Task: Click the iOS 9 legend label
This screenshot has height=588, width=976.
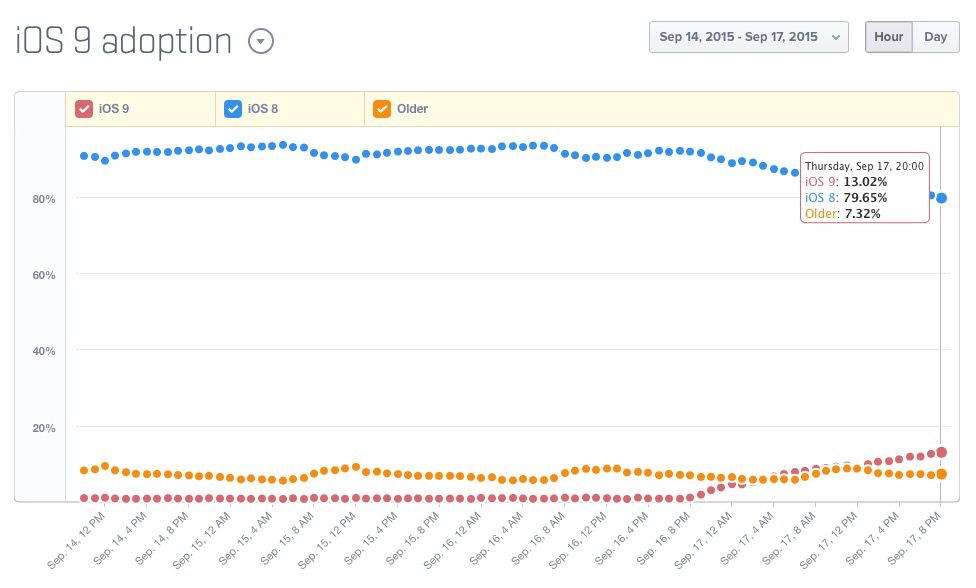Action: pyautogui.click(x=114, y=109)
